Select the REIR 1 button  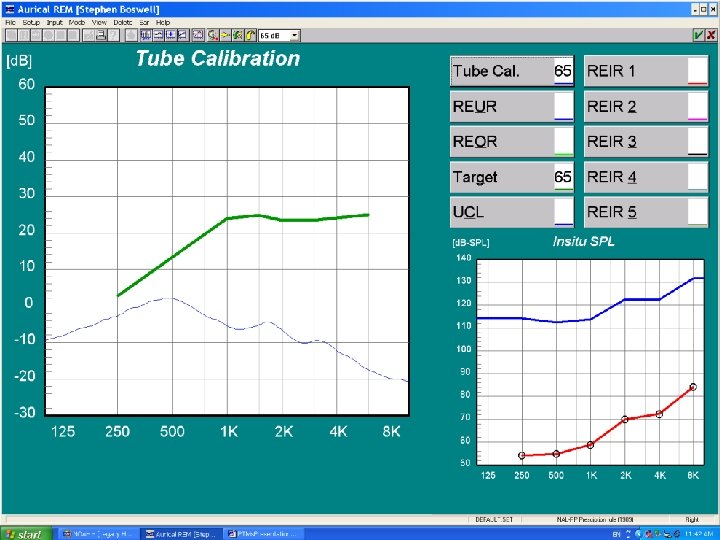click(x=646, y=71)
